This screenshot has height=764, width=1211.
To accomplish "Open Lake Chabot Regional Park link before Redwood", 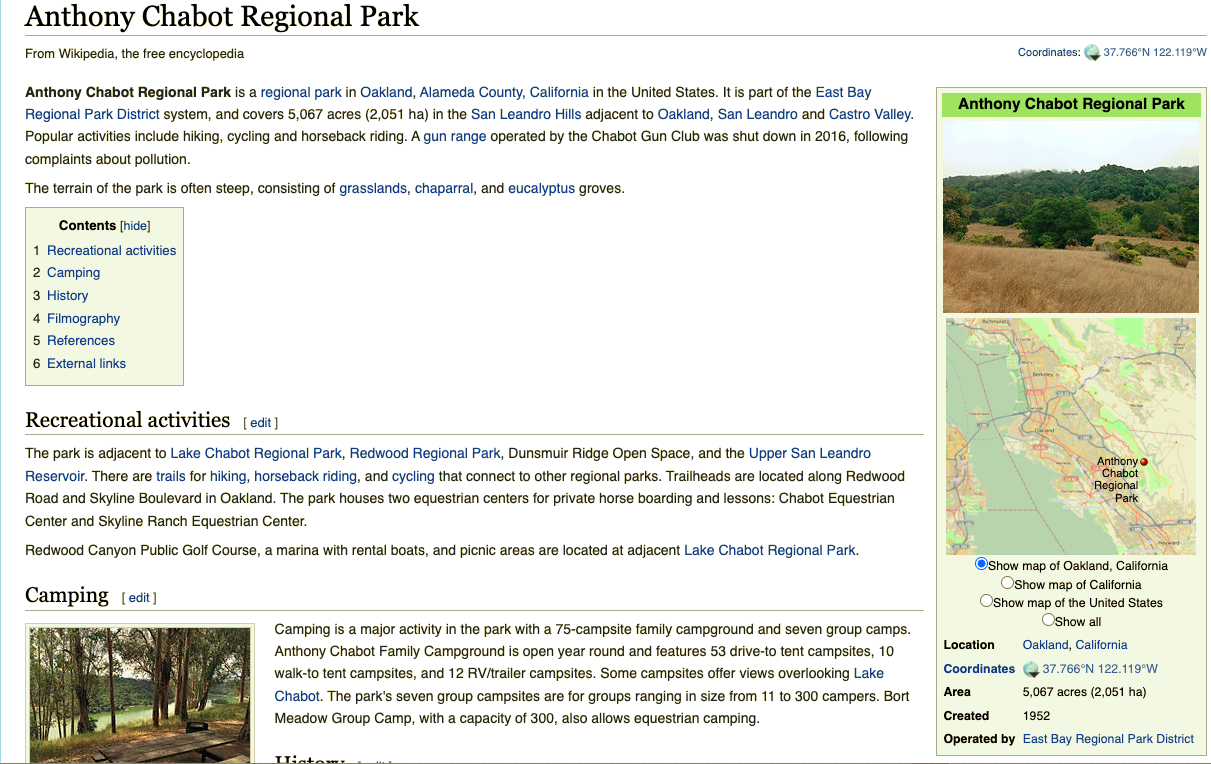I will tap(256, 454).
